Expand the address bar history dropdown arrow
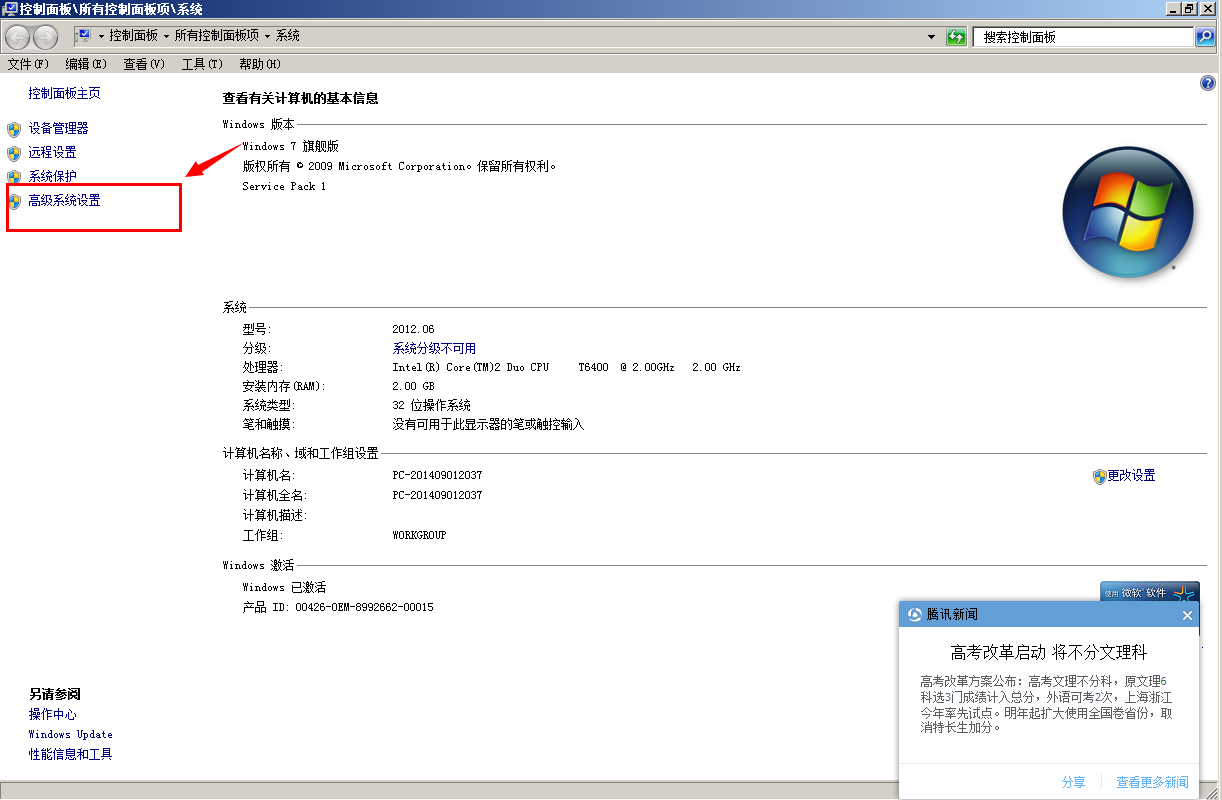Image resolution: width=1222 pixels, height=800 pixels. pyautogui.click(x=932, y=37)
